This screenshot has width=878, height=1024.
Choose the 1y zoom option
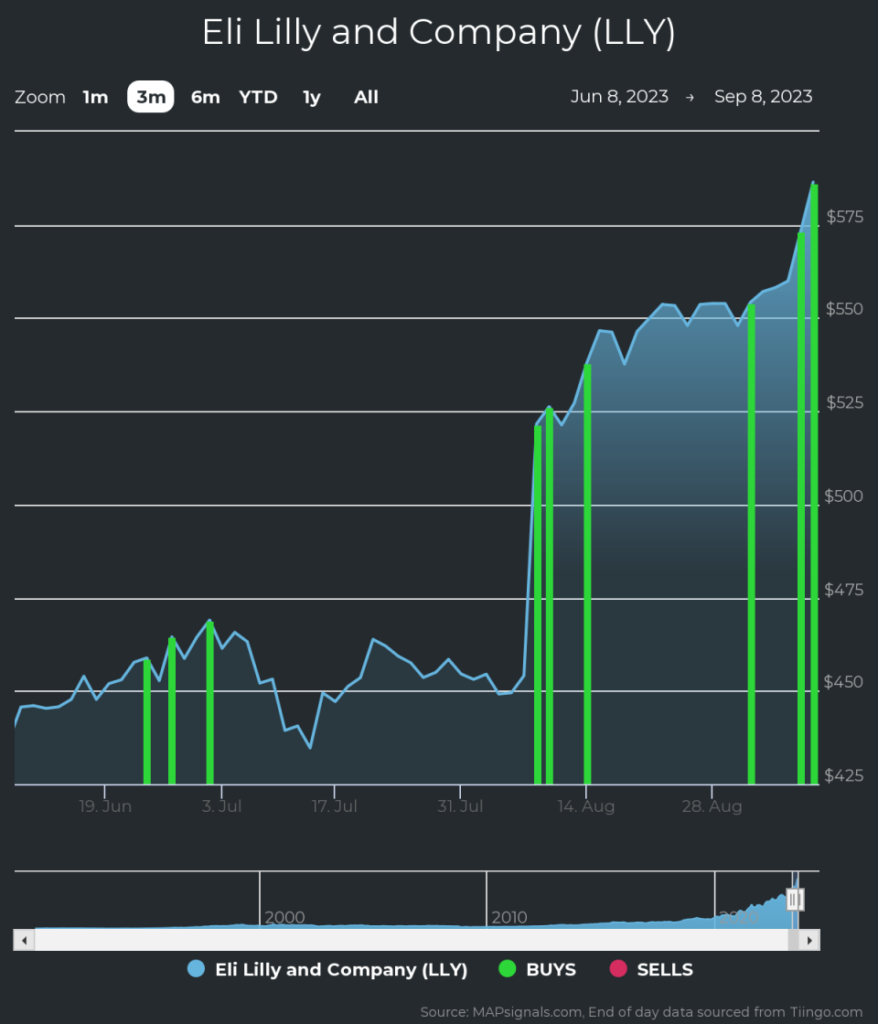click(x=312, y=97)
